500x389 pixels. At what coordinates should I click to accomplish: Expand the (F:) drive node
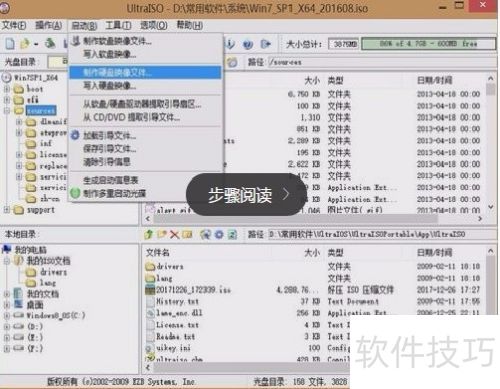pos(7,348)
